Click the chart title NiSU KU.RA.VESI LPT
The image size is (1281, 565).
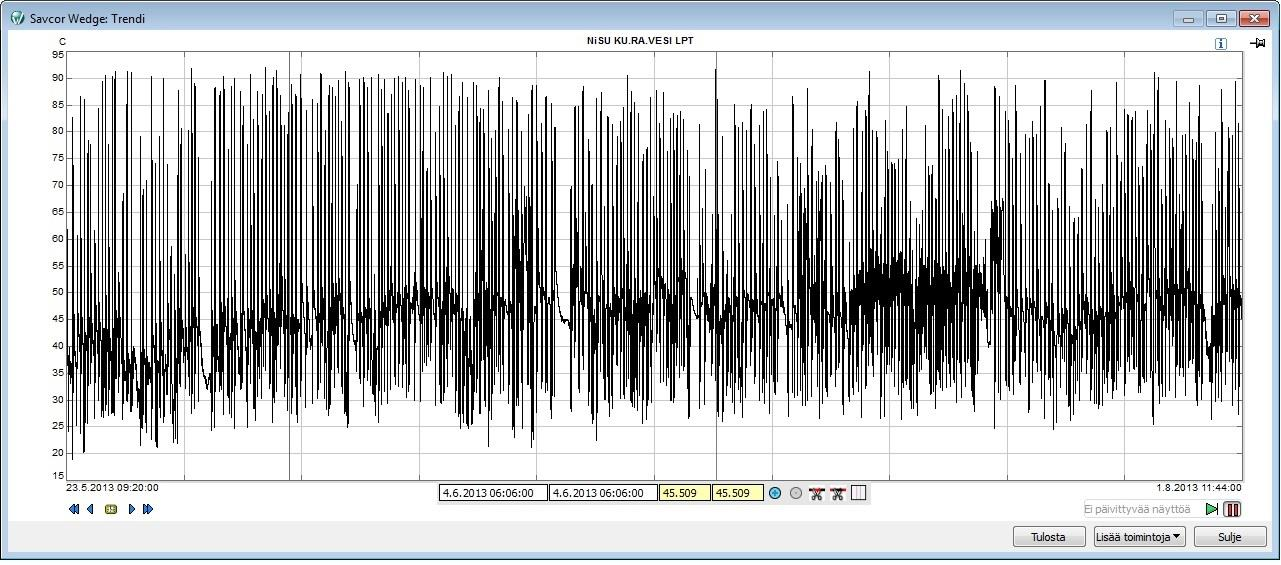(640, 41)
